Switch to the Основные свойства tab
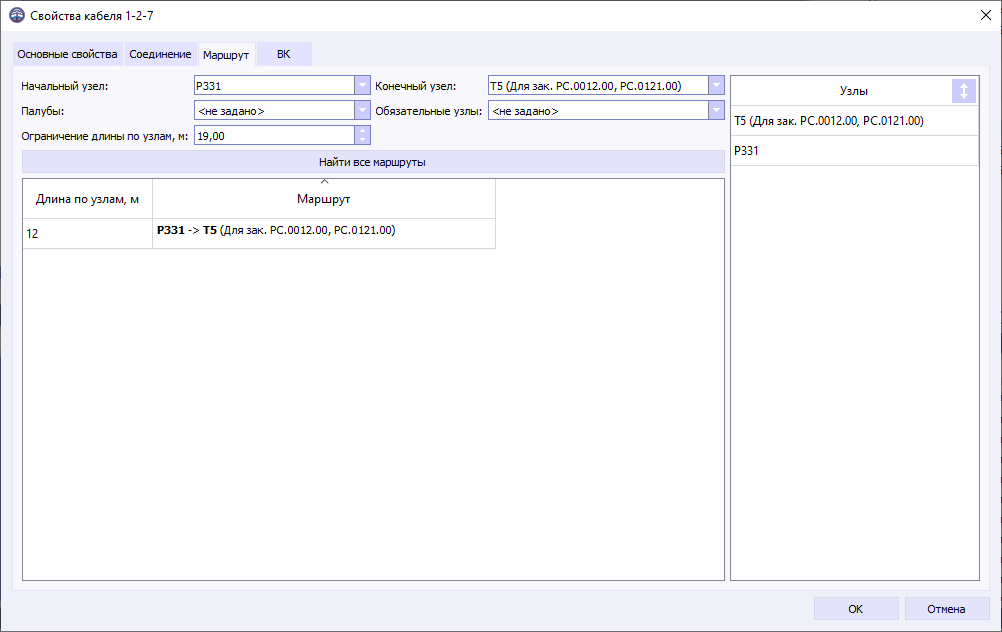1002x632 pixels. (66, 55)
